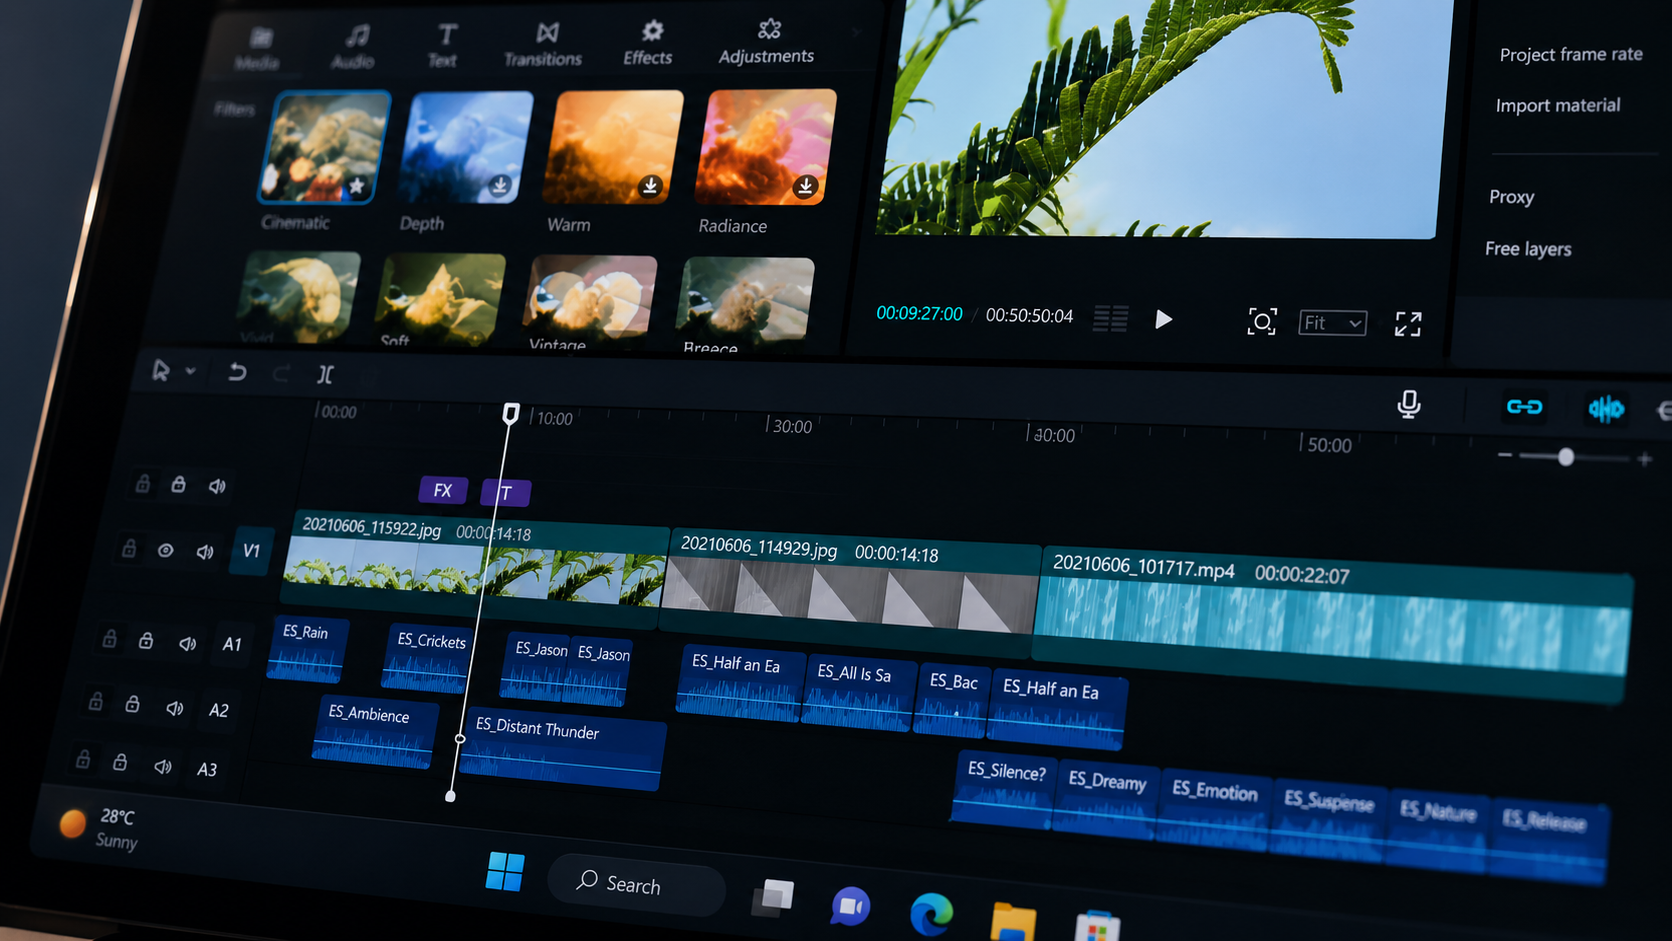Open Task View from the taskbar
This screenshot has height=941, width=1672.
[x=773, y=897]
